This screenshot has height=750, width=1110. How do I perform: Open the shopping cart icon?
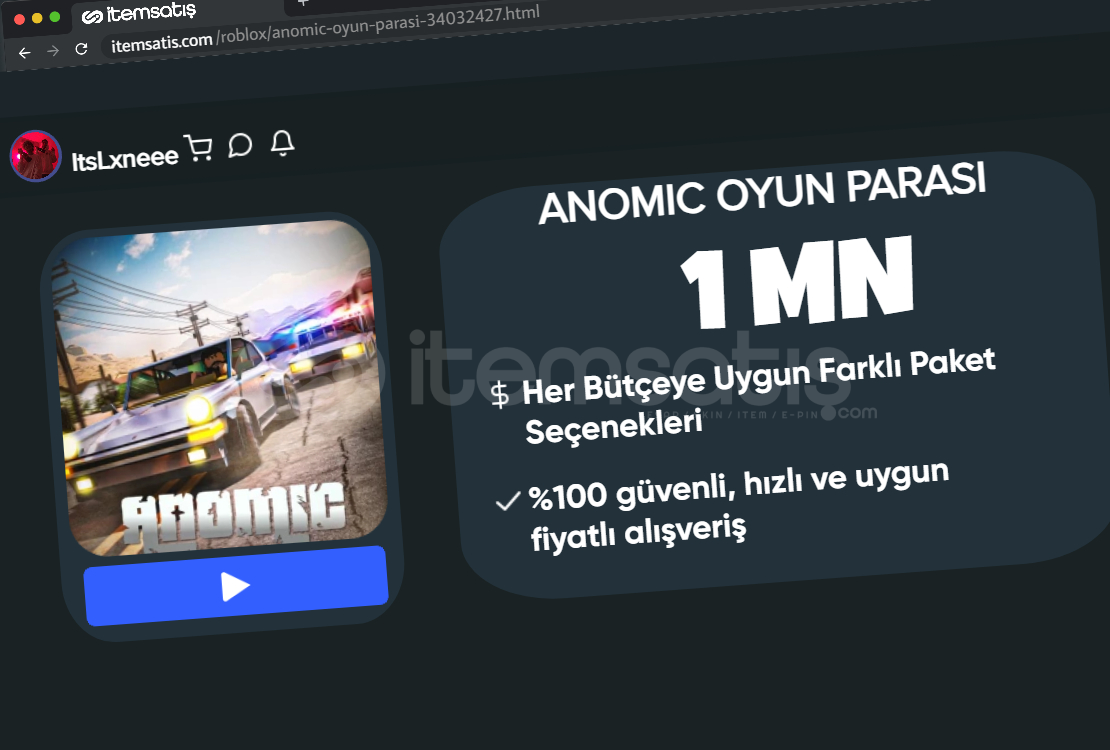click(x=198, y=149)
